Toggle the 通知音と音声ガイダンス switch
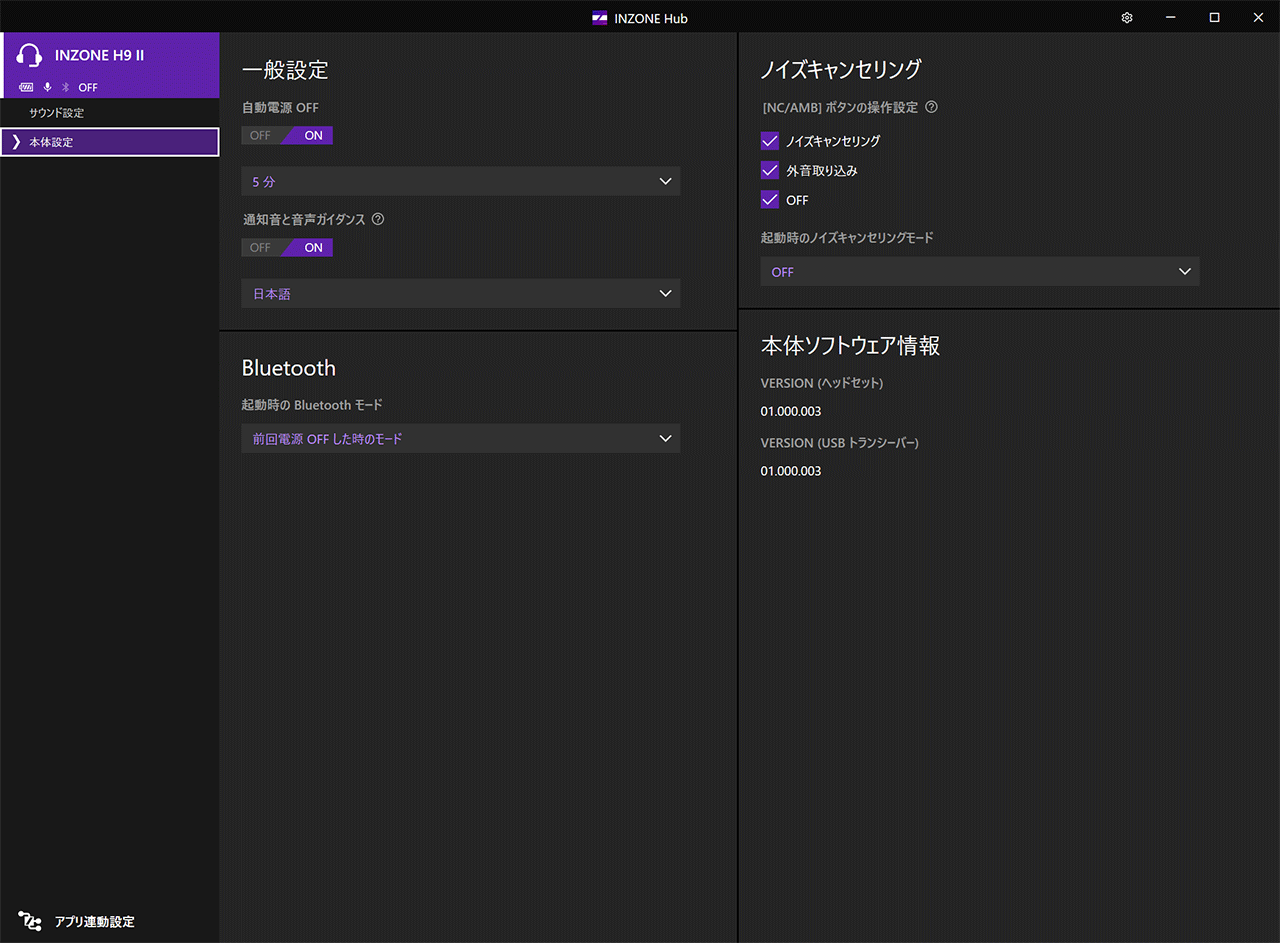1280x943 pixels. point(287,248)
